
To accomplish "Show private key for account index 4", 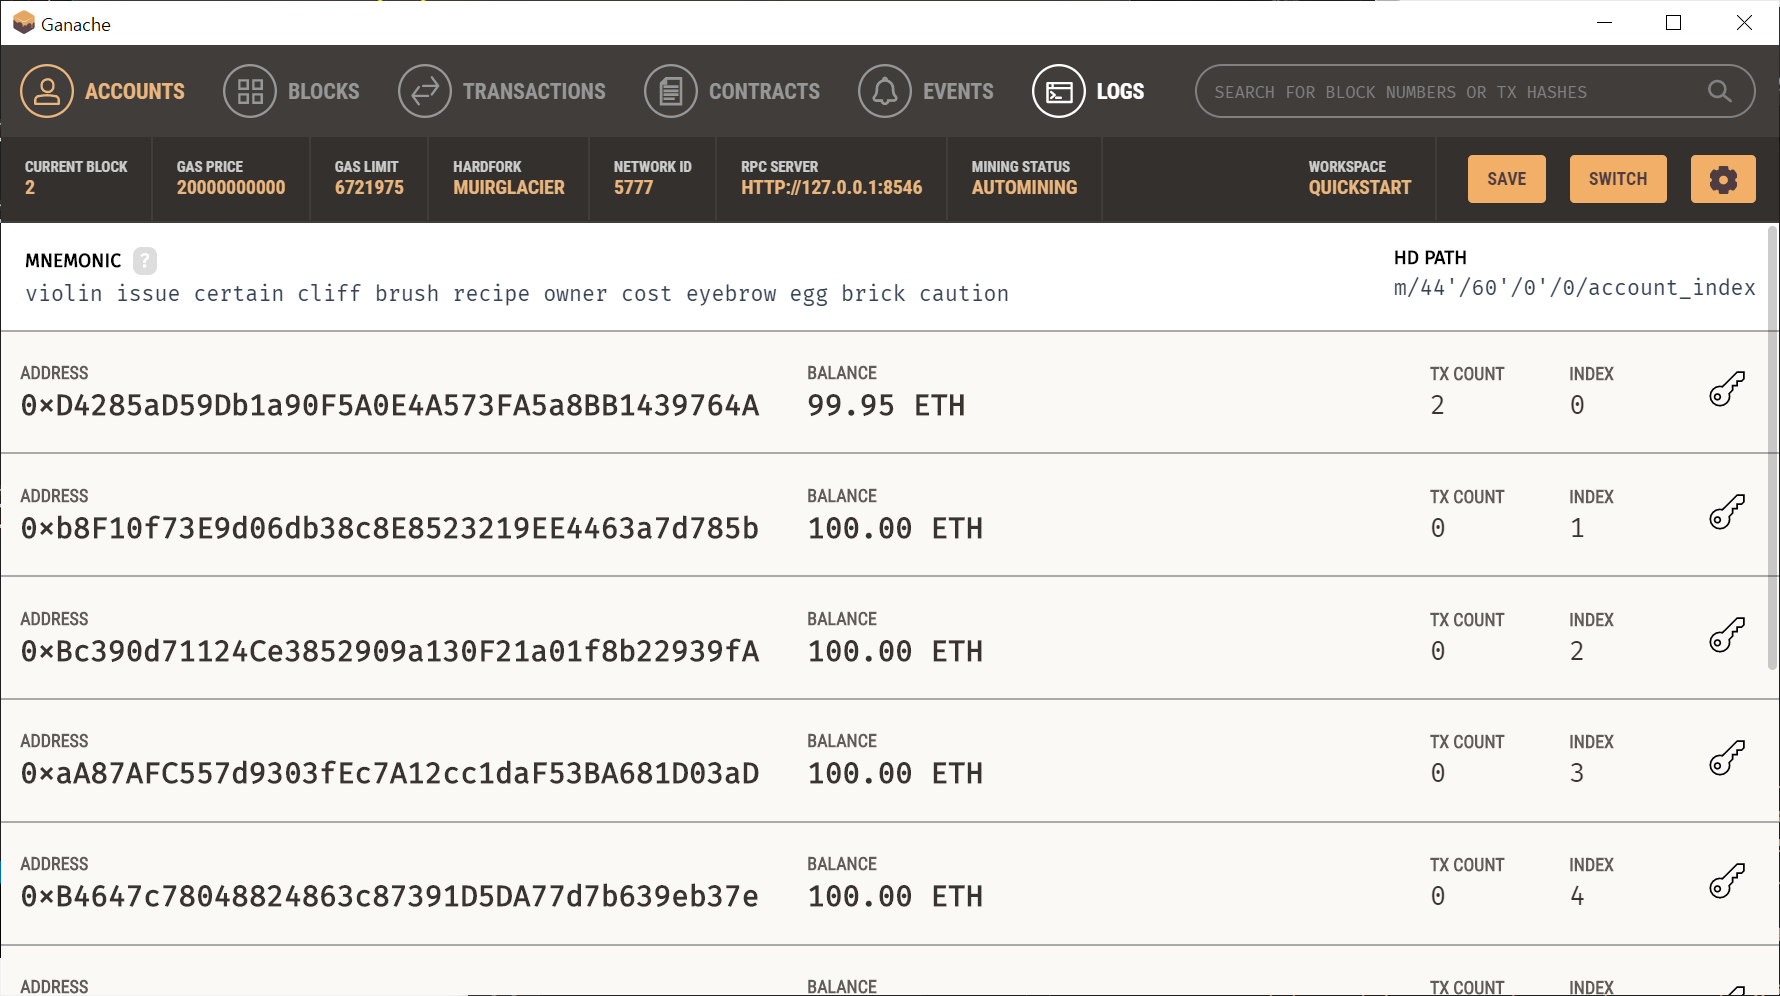I will click(x=1727, y=881).
